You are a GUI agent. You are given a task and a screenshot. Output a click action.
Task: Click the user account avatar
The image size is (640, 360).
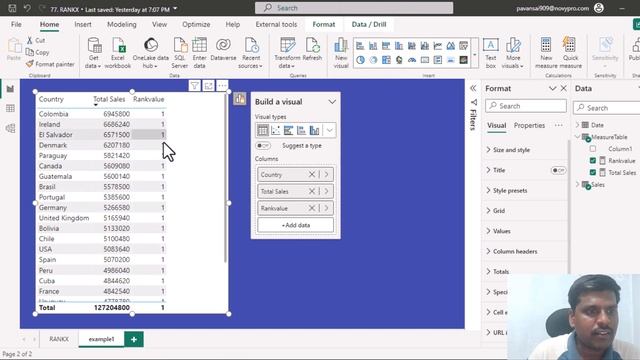[599, 8]
